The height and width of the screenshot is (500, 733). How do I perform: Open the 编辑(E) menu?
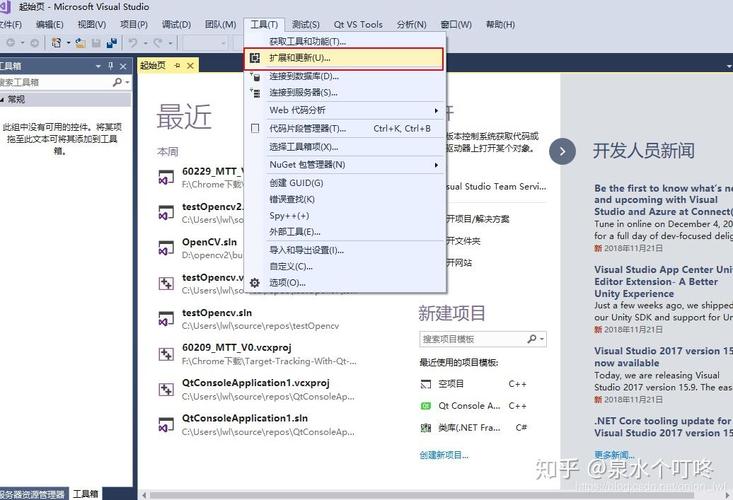[x=50, y=24]
